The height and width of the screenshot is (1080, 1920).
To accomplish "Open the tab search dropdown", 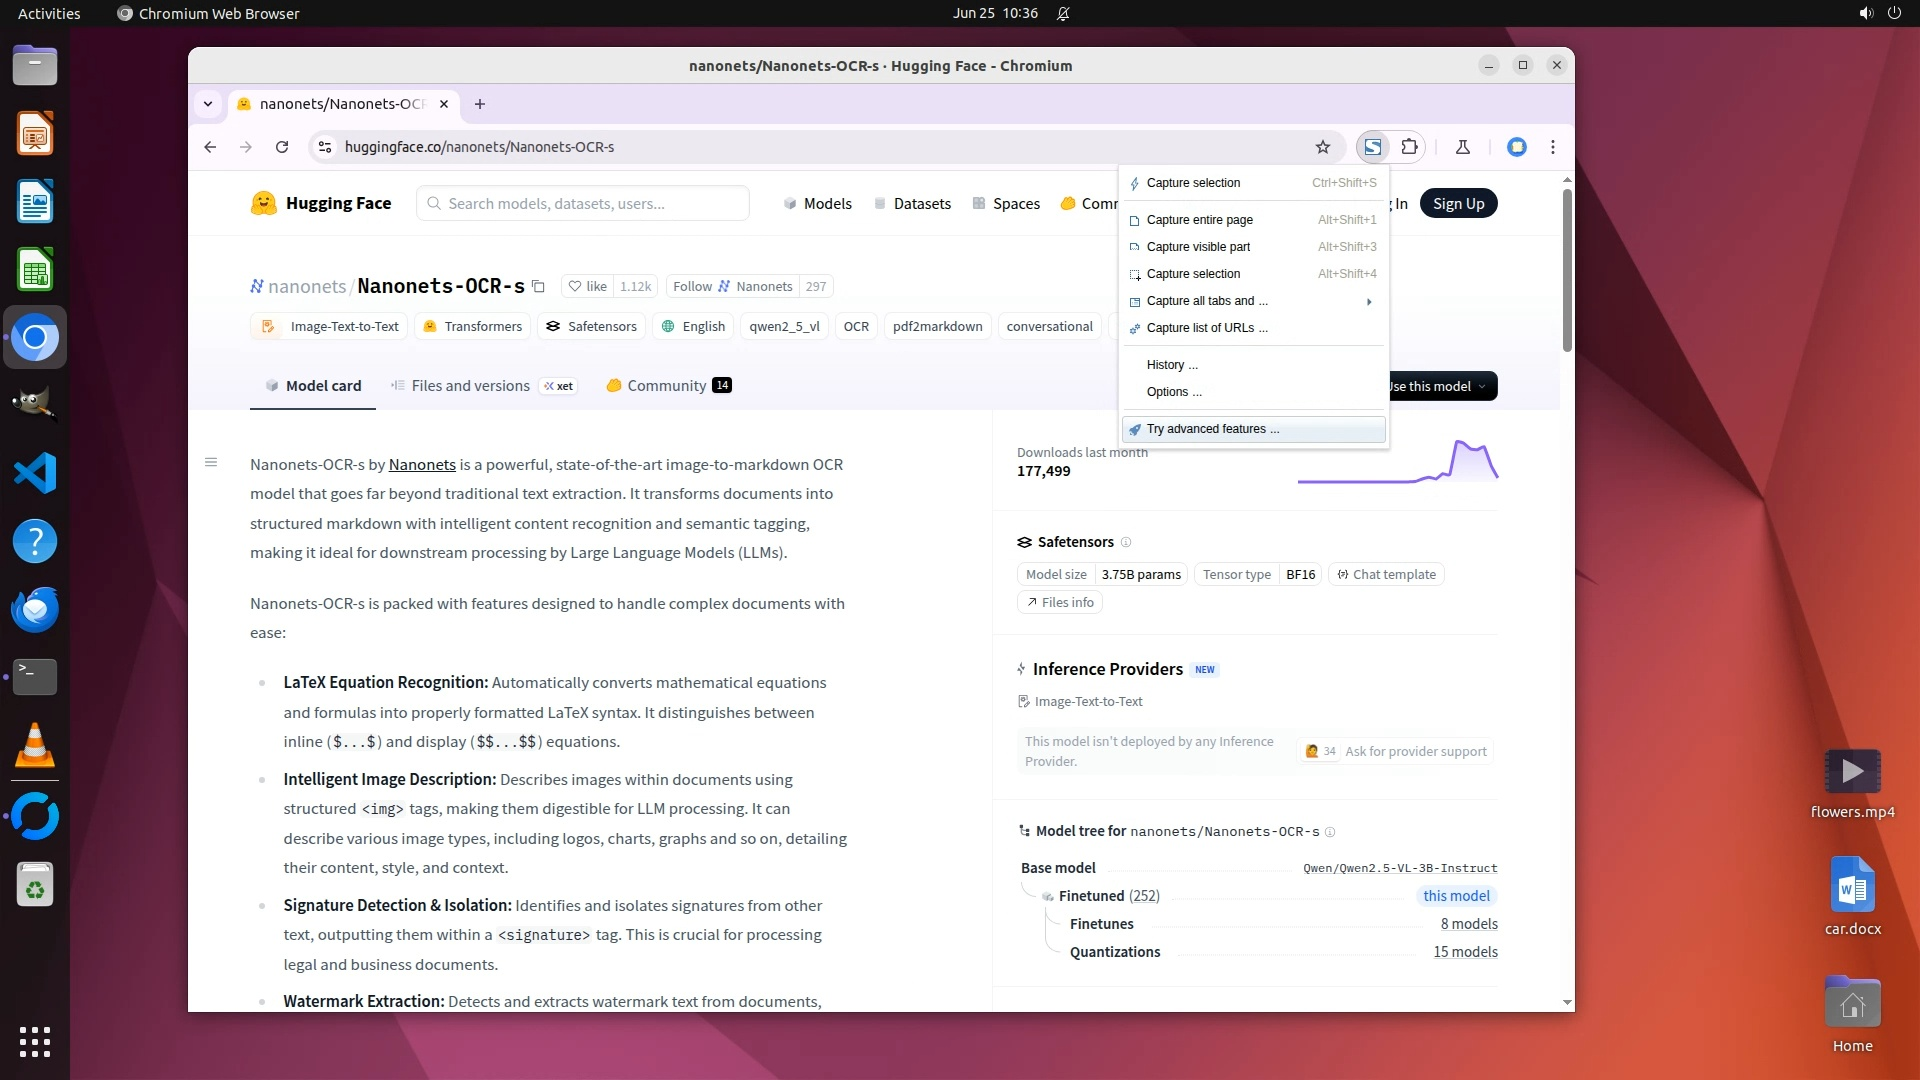I will 207,104.
